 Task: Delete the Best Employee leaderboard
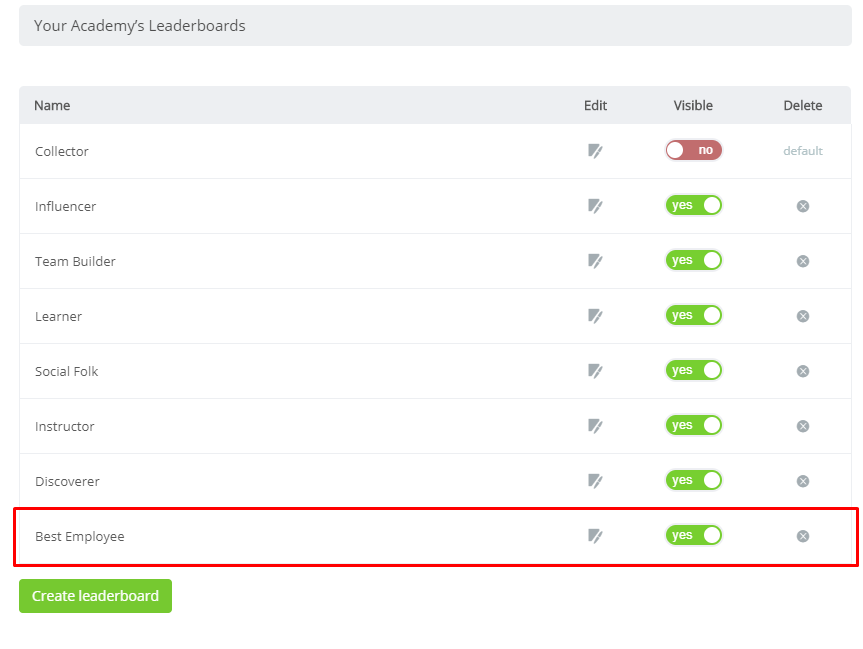tap(802, 535)
